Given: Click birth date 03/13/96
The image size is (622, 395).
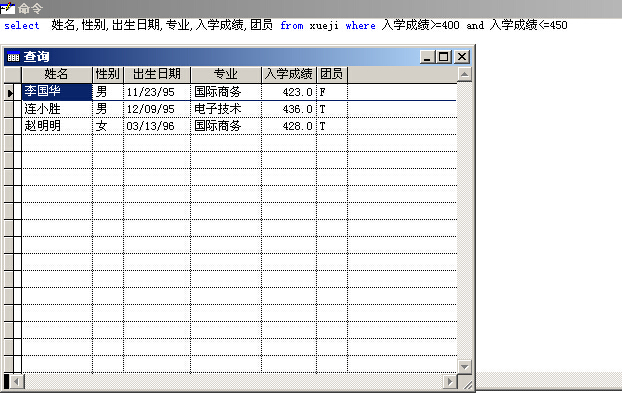Looking at the screenshot, I should click(157, 126).
